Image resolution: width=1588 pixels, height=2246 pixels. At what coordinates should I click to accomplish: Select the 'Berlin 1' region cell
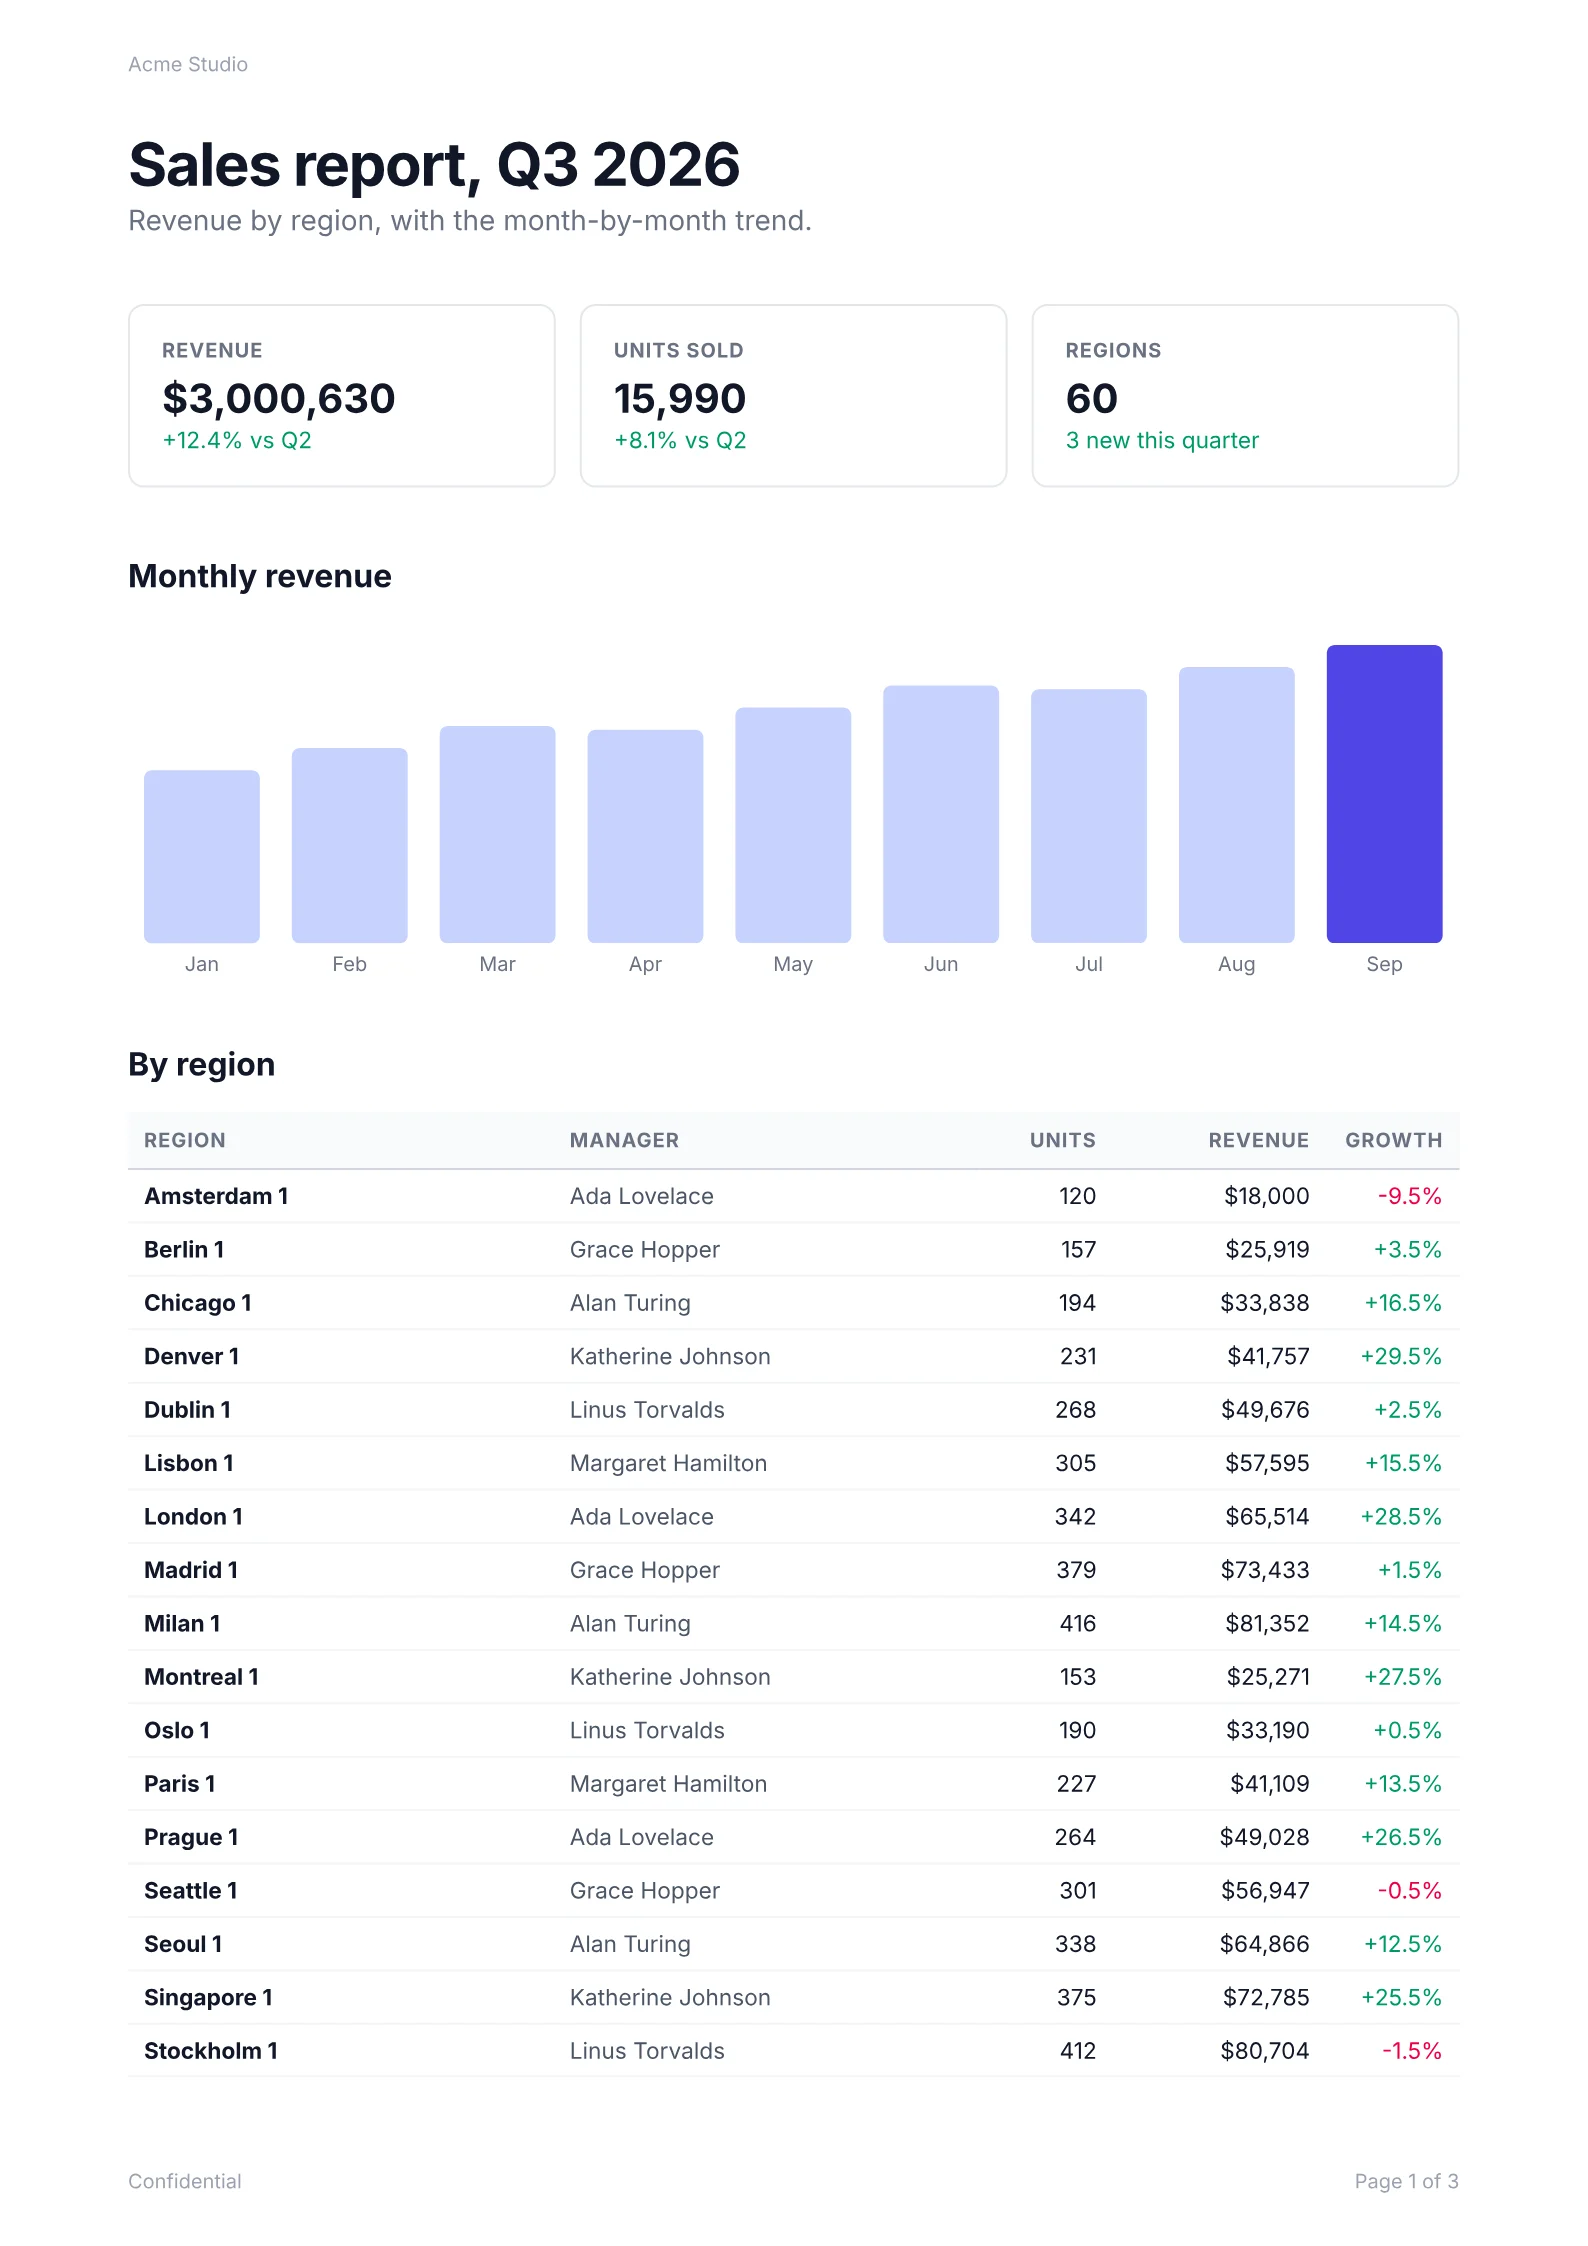point(184,1249)
